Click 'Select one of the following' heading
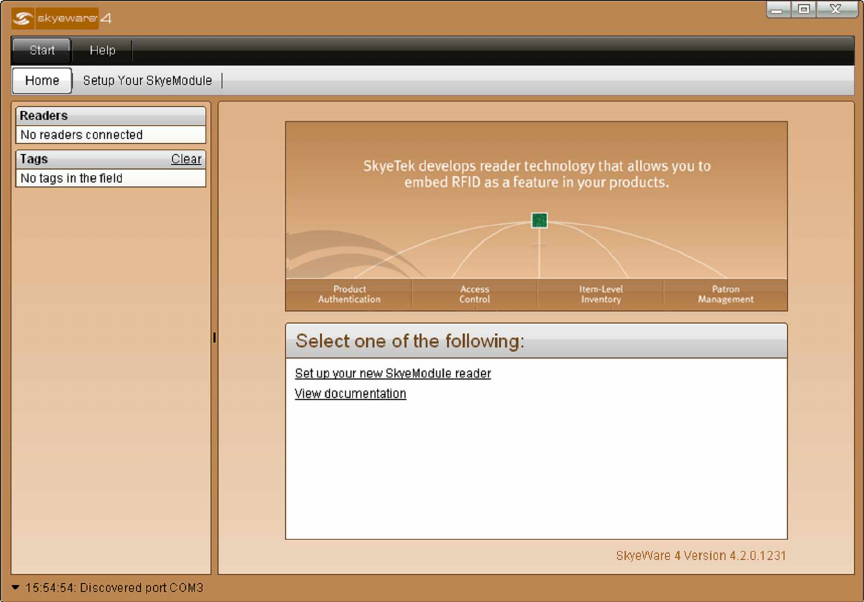The height and width of the screenshot is (602, 864). tap(410, 341)
